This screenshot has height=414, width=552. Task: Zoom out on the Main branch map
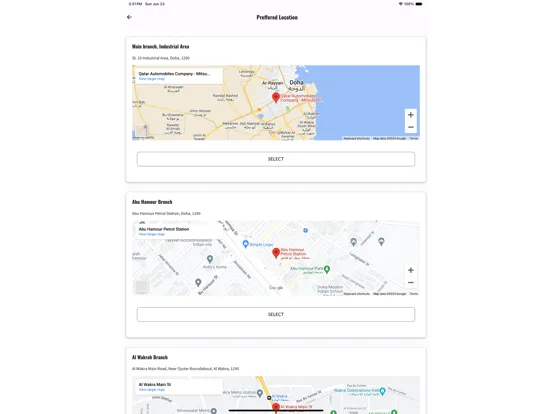point(410,127)
